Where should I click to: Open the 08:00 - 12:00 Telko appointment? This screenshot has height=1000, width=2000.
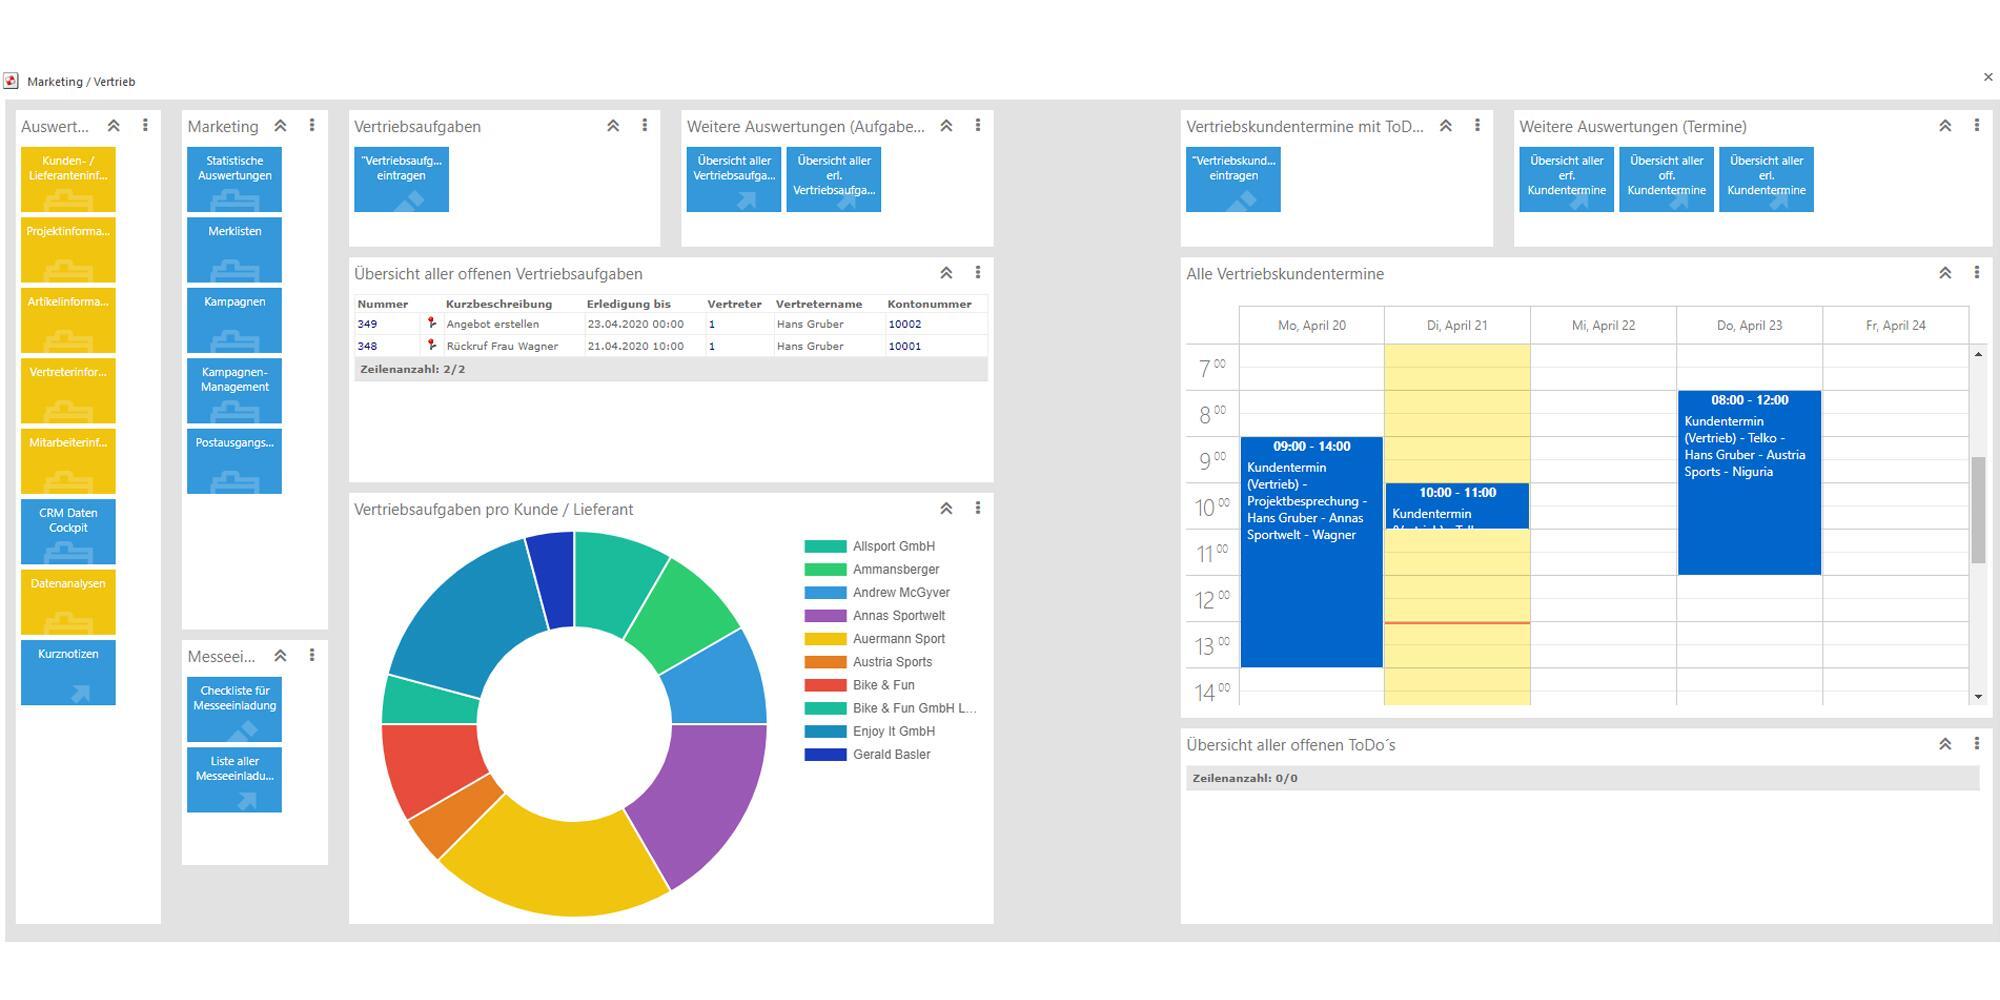[1749, 483]
